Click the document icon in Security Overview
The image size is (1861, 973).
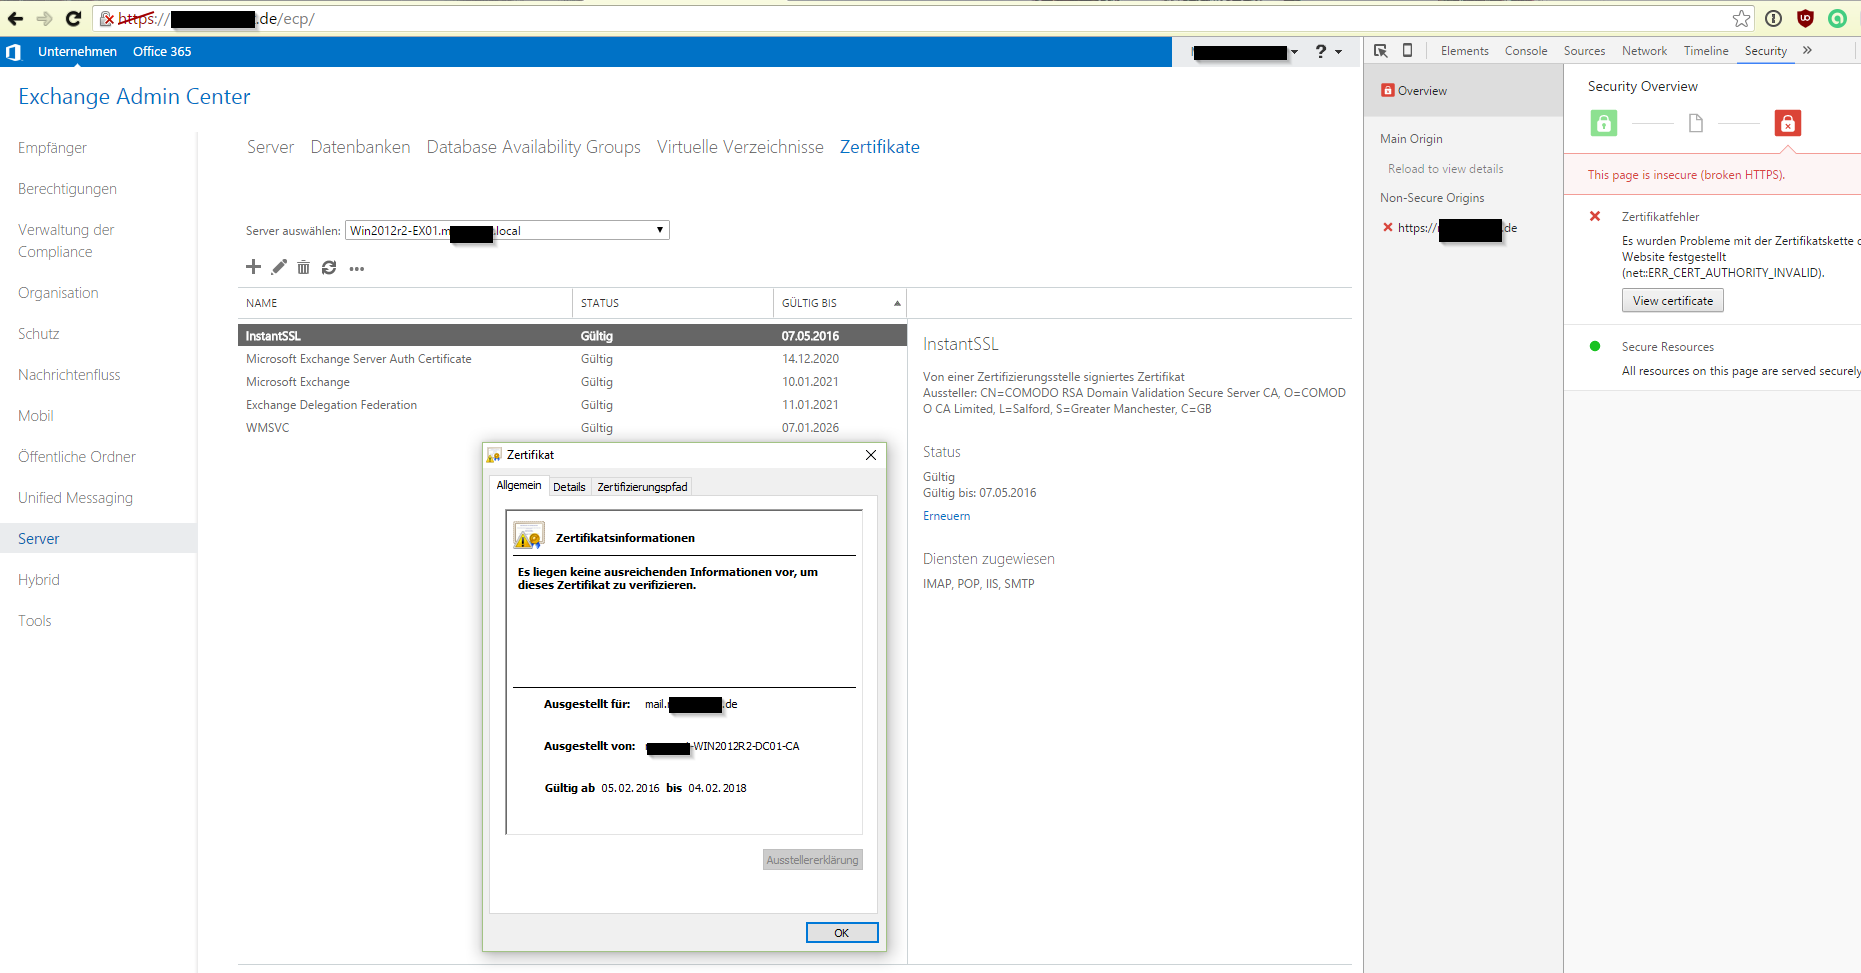coord(1696,123)
